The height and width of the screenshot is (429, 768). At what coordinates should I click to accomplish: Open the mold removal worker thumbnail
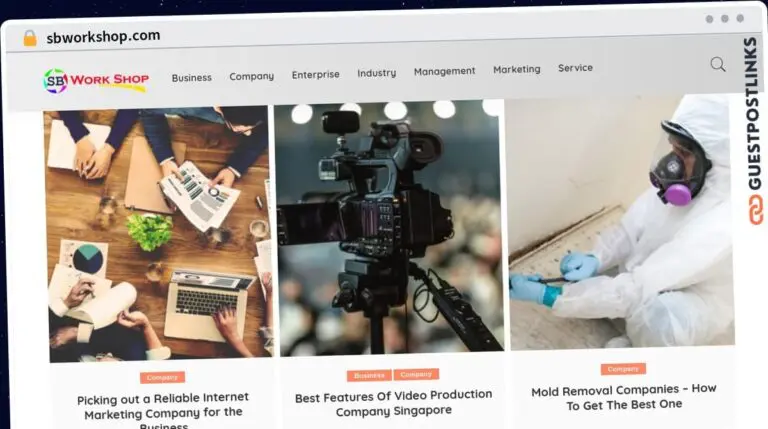620,222
